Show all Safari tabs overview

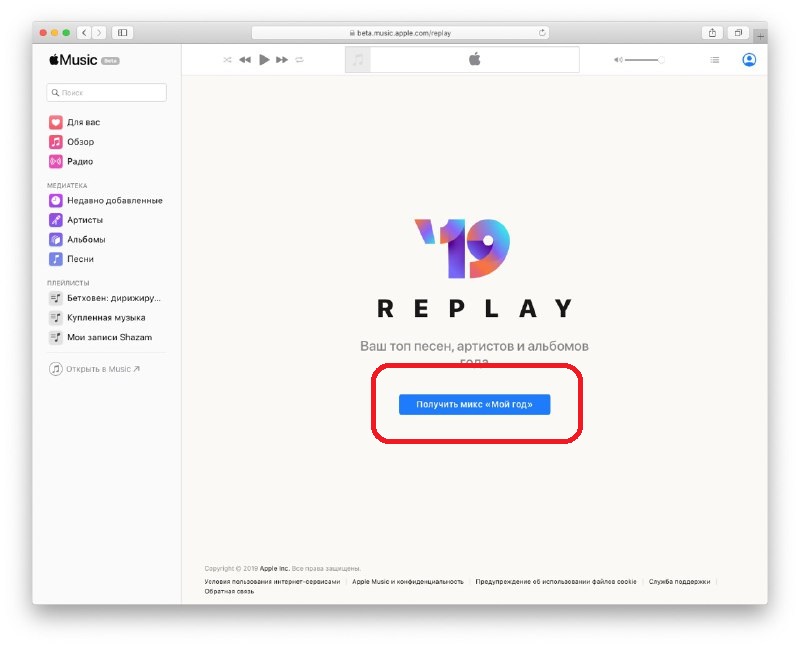[738, 33]
